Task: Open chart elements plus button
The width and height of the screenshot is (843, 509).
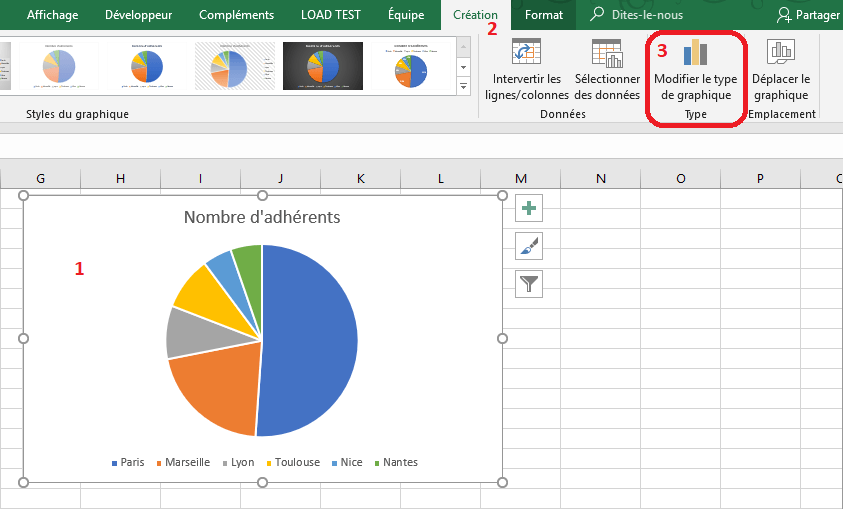Action: click(529, 209)
